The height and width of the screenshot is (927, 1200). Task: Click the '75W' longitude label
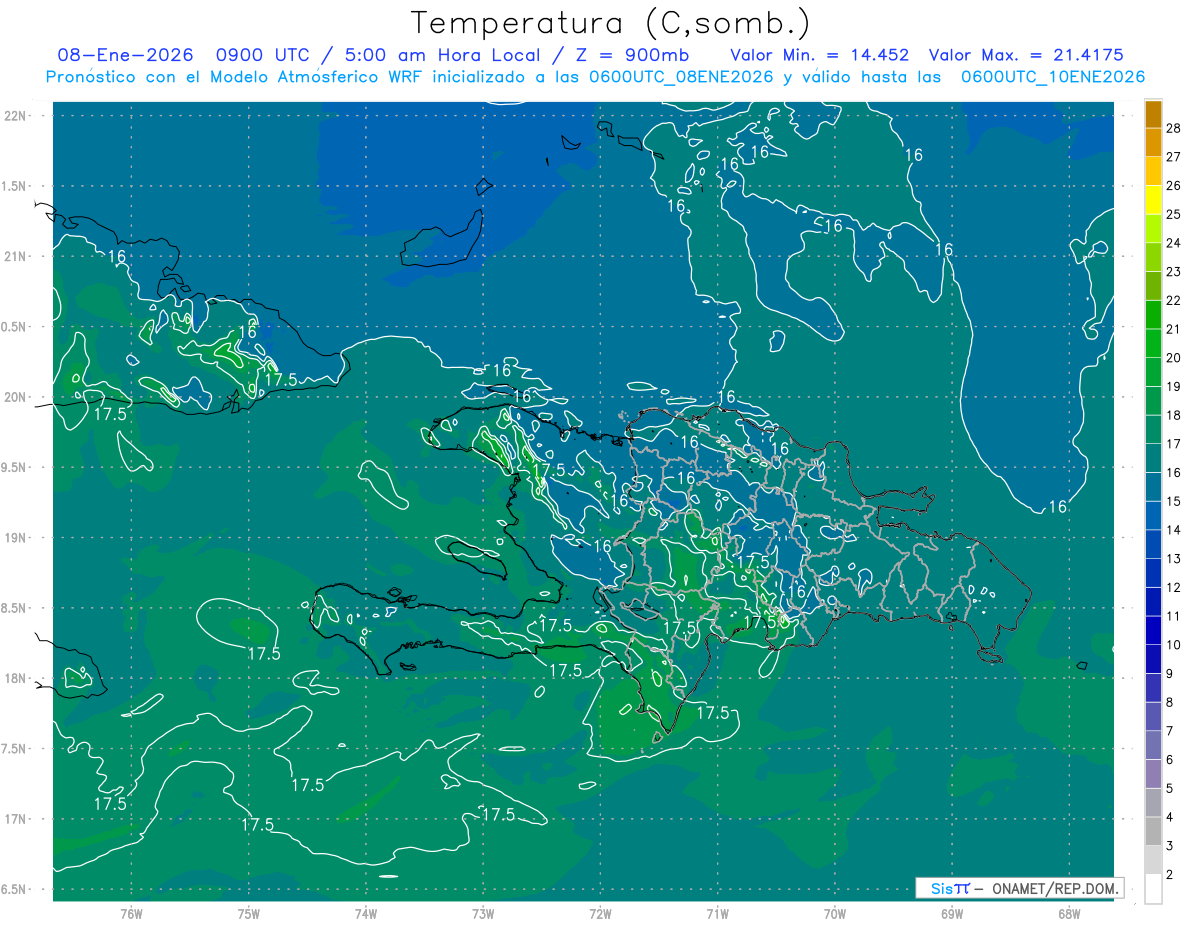pyautogui.click(x=249, y=914)
